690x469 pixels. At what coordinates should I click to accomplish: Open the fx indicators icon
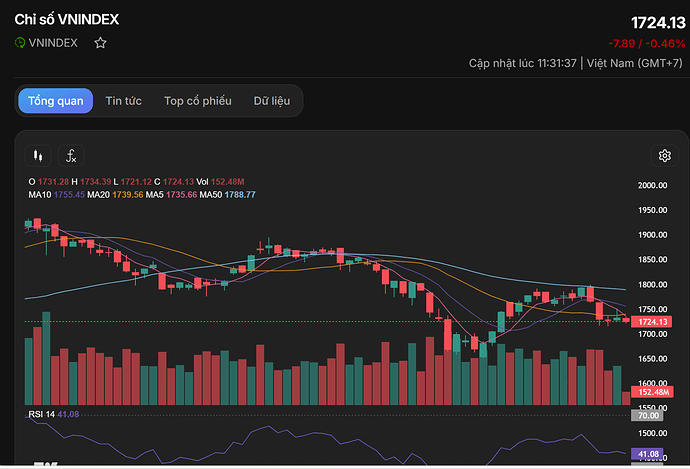click(x=71, y=156)
